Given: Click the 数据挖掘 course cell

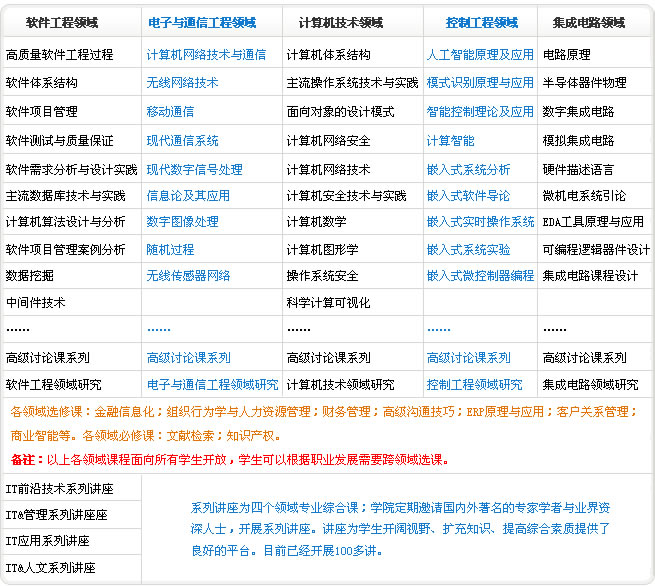Looking at the screenshot, I should pyautogui.click(x=30, y=276).
